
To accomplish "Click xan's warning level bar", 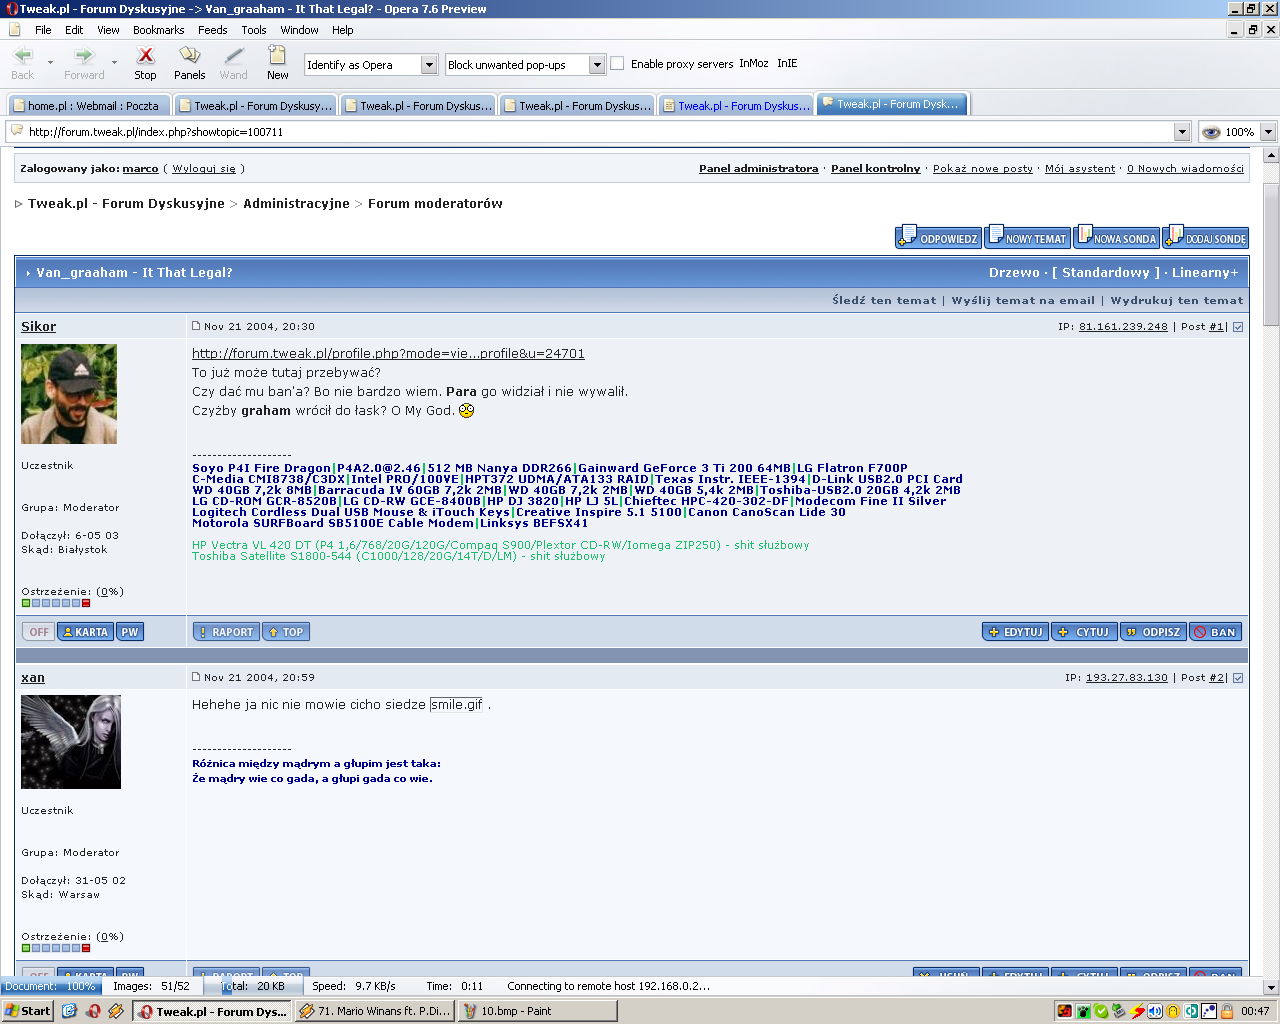I will (x=56, y=948).
